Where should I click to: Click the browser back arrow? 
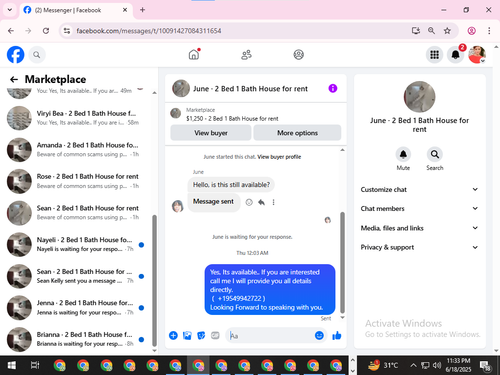click(11, 31)
